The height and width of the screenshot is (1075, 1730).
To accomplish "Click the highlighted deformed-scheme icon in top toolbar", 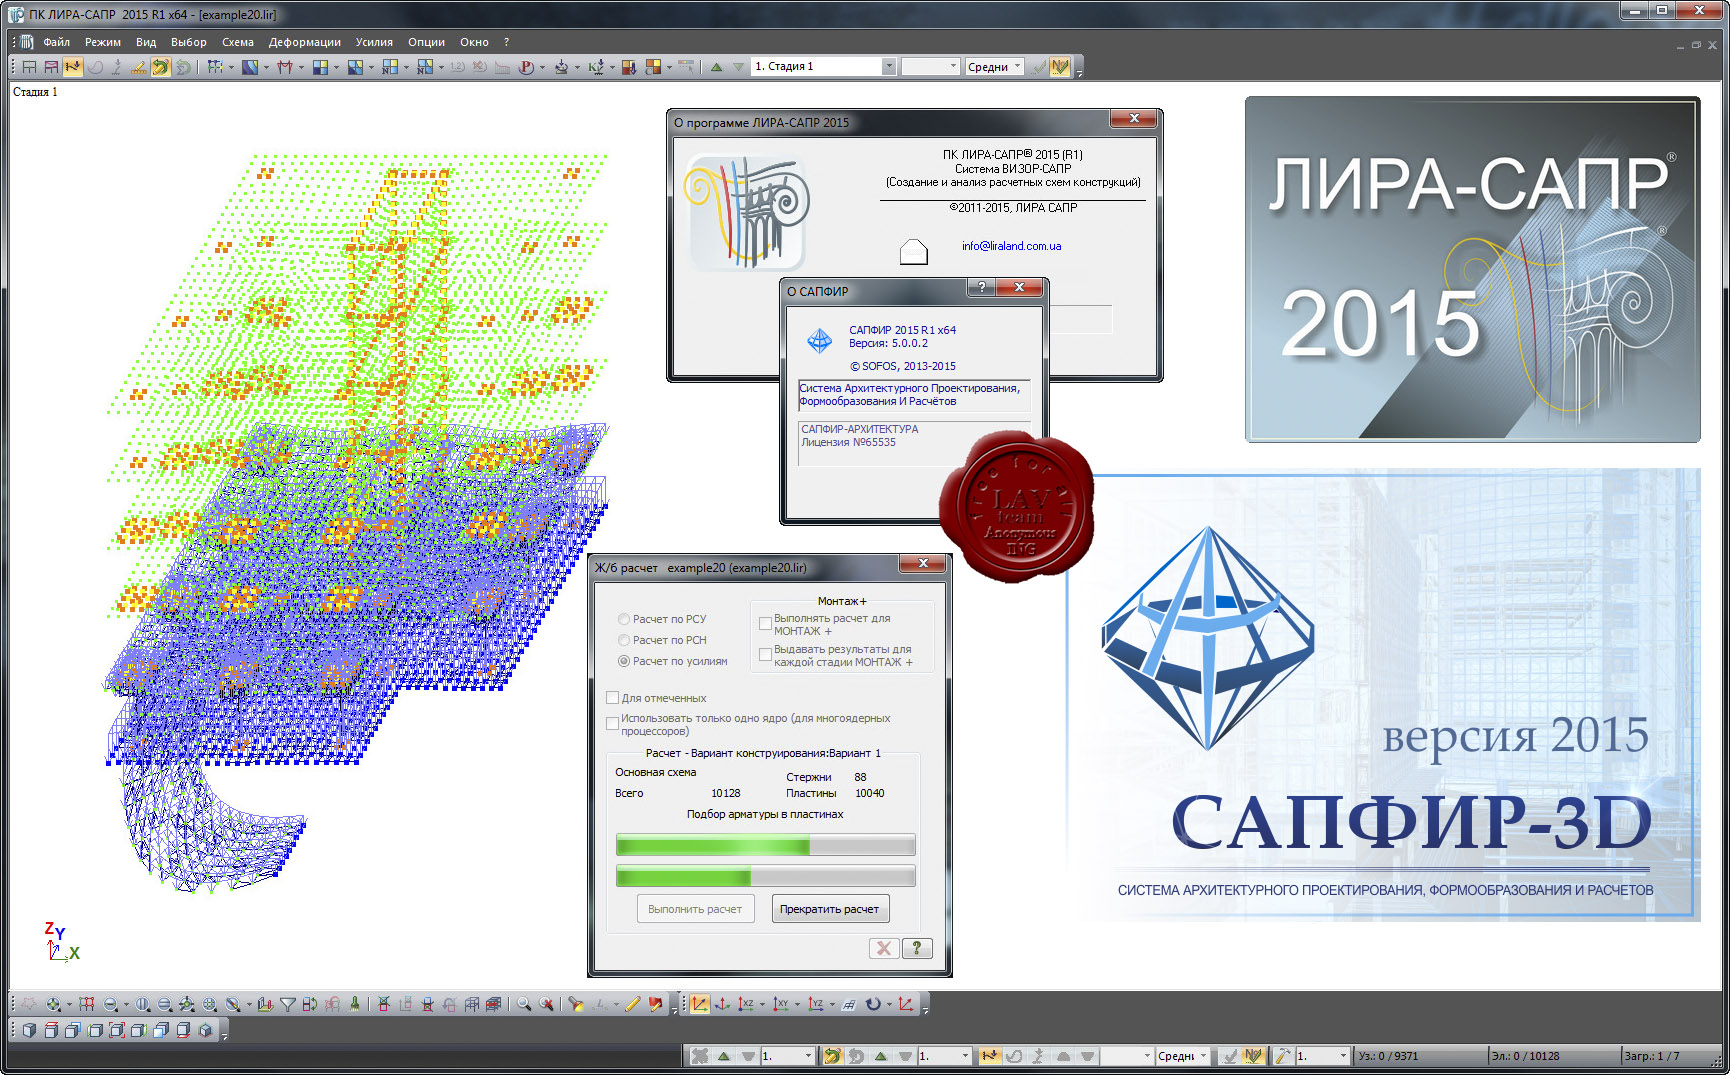I will [x=73, y=67].
